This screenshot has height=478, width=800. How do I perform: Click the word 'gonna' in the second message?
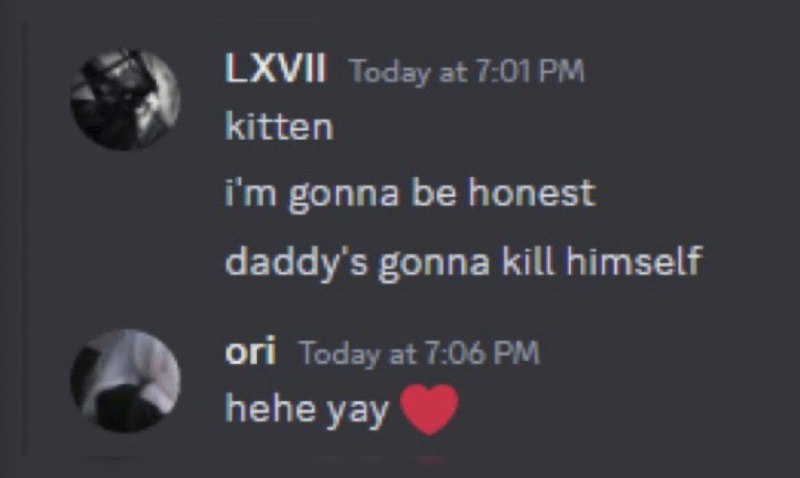click(343, 196)
